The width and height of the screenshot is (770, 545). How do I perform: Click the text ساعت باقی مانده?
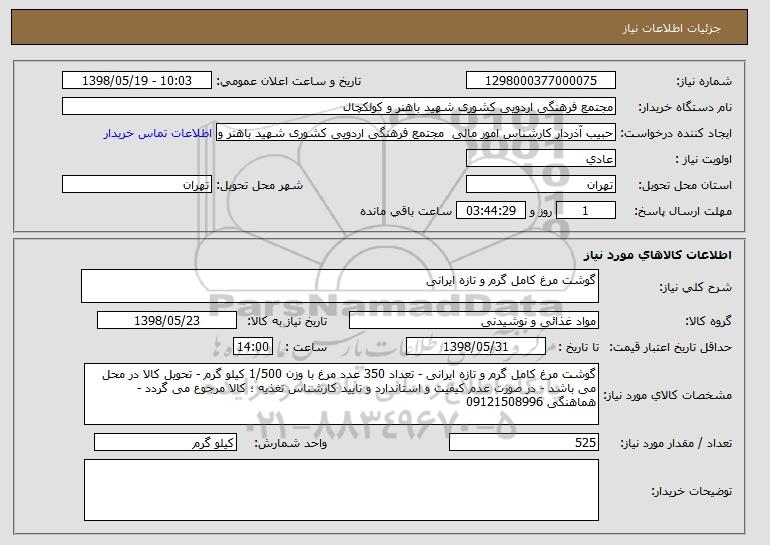pos(406,211)
